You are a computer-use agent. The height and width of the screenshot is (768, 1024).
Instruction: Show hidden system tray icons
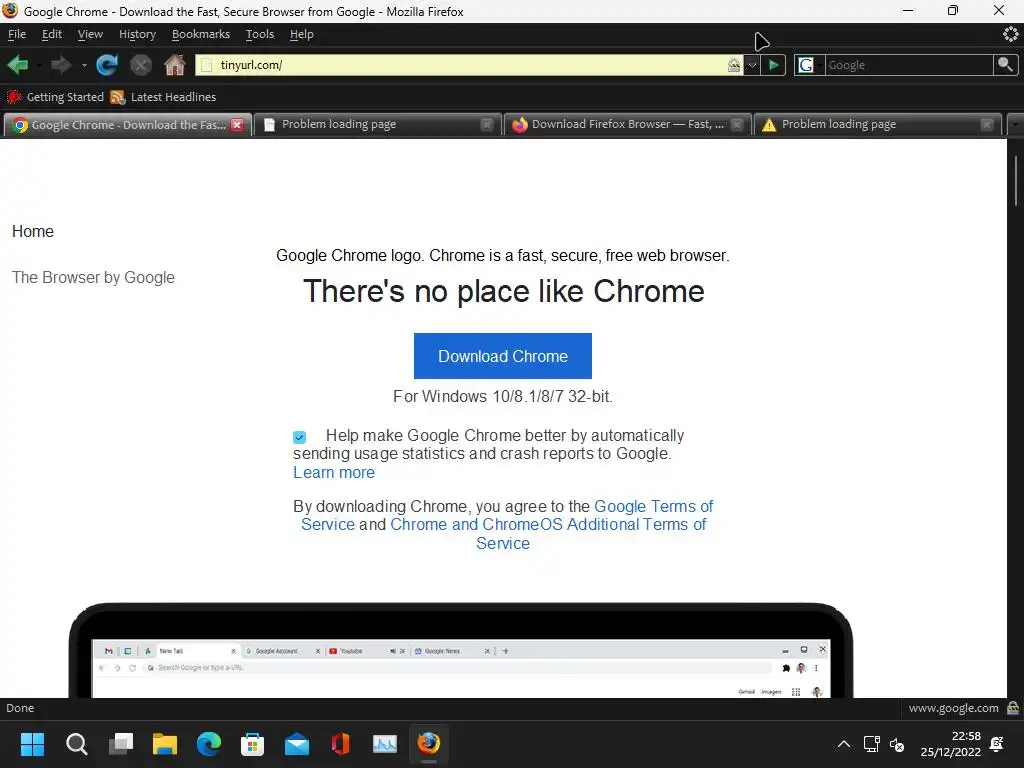[x=844, y=744]
